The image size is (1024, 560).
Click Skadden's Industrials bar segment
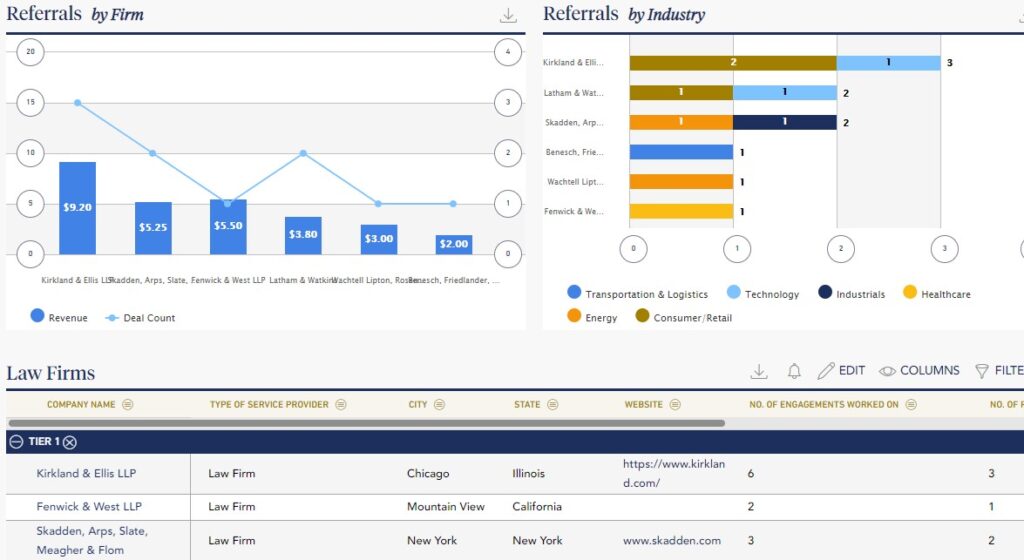click(x=784, y=122)
